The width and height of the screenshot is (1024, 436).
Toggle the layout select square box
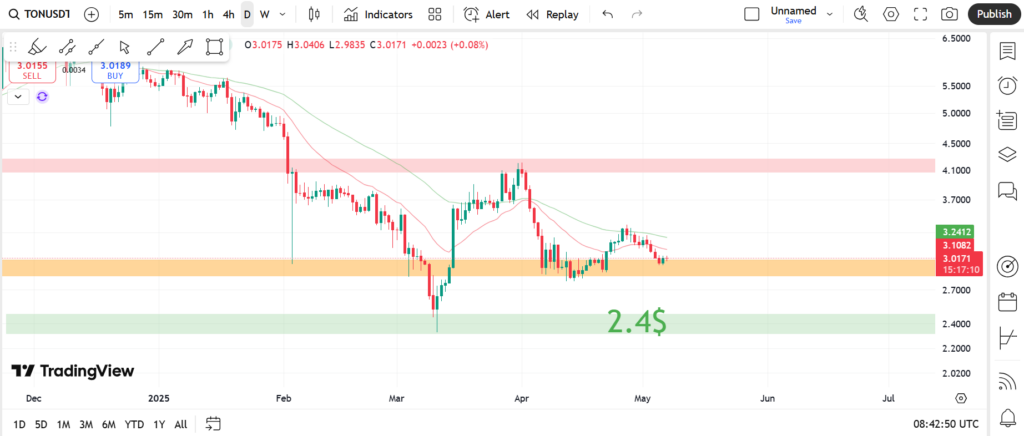(752, 14)
